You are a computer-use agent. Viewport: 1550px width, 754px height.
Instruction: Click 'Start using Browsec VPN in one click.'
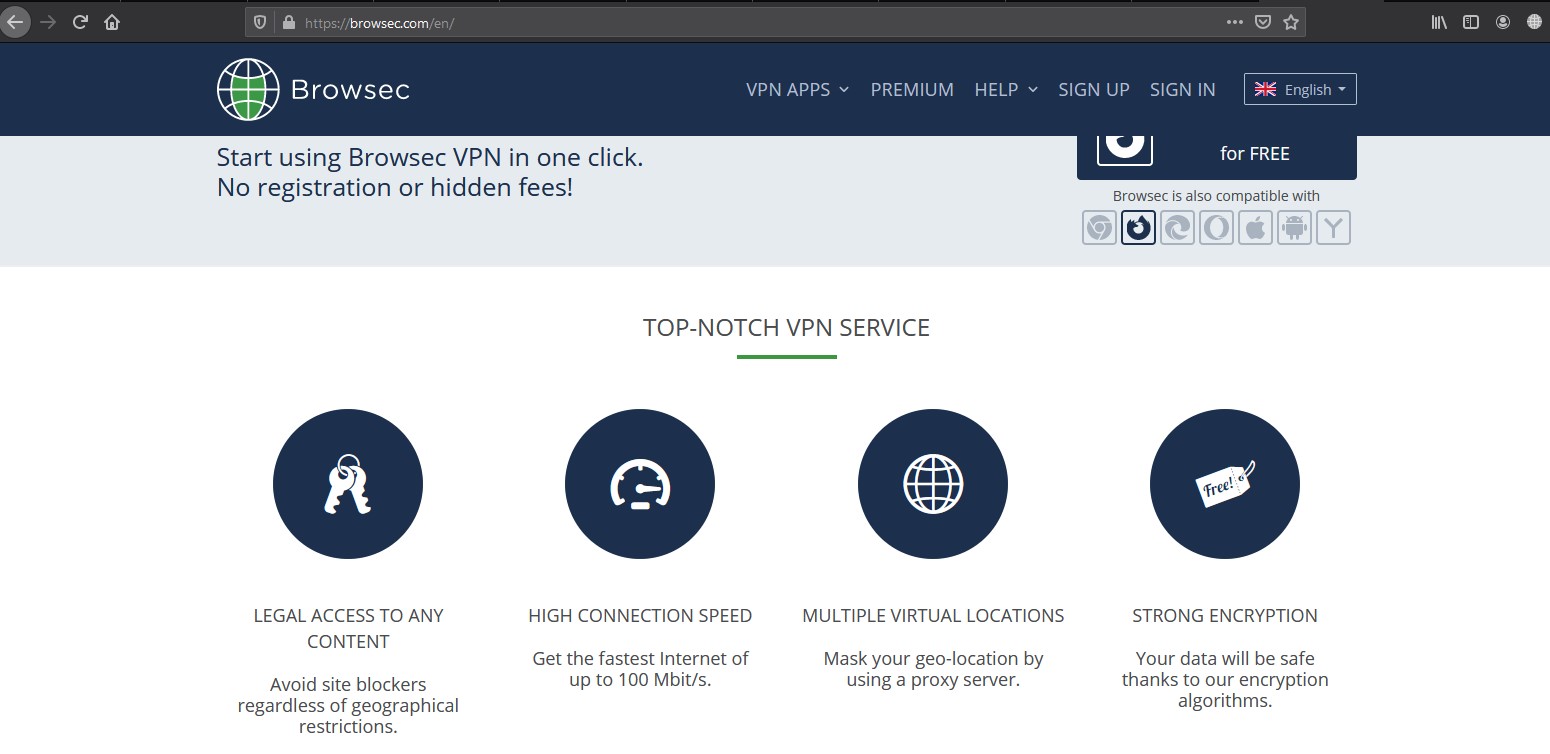click(x=430, y=158)
